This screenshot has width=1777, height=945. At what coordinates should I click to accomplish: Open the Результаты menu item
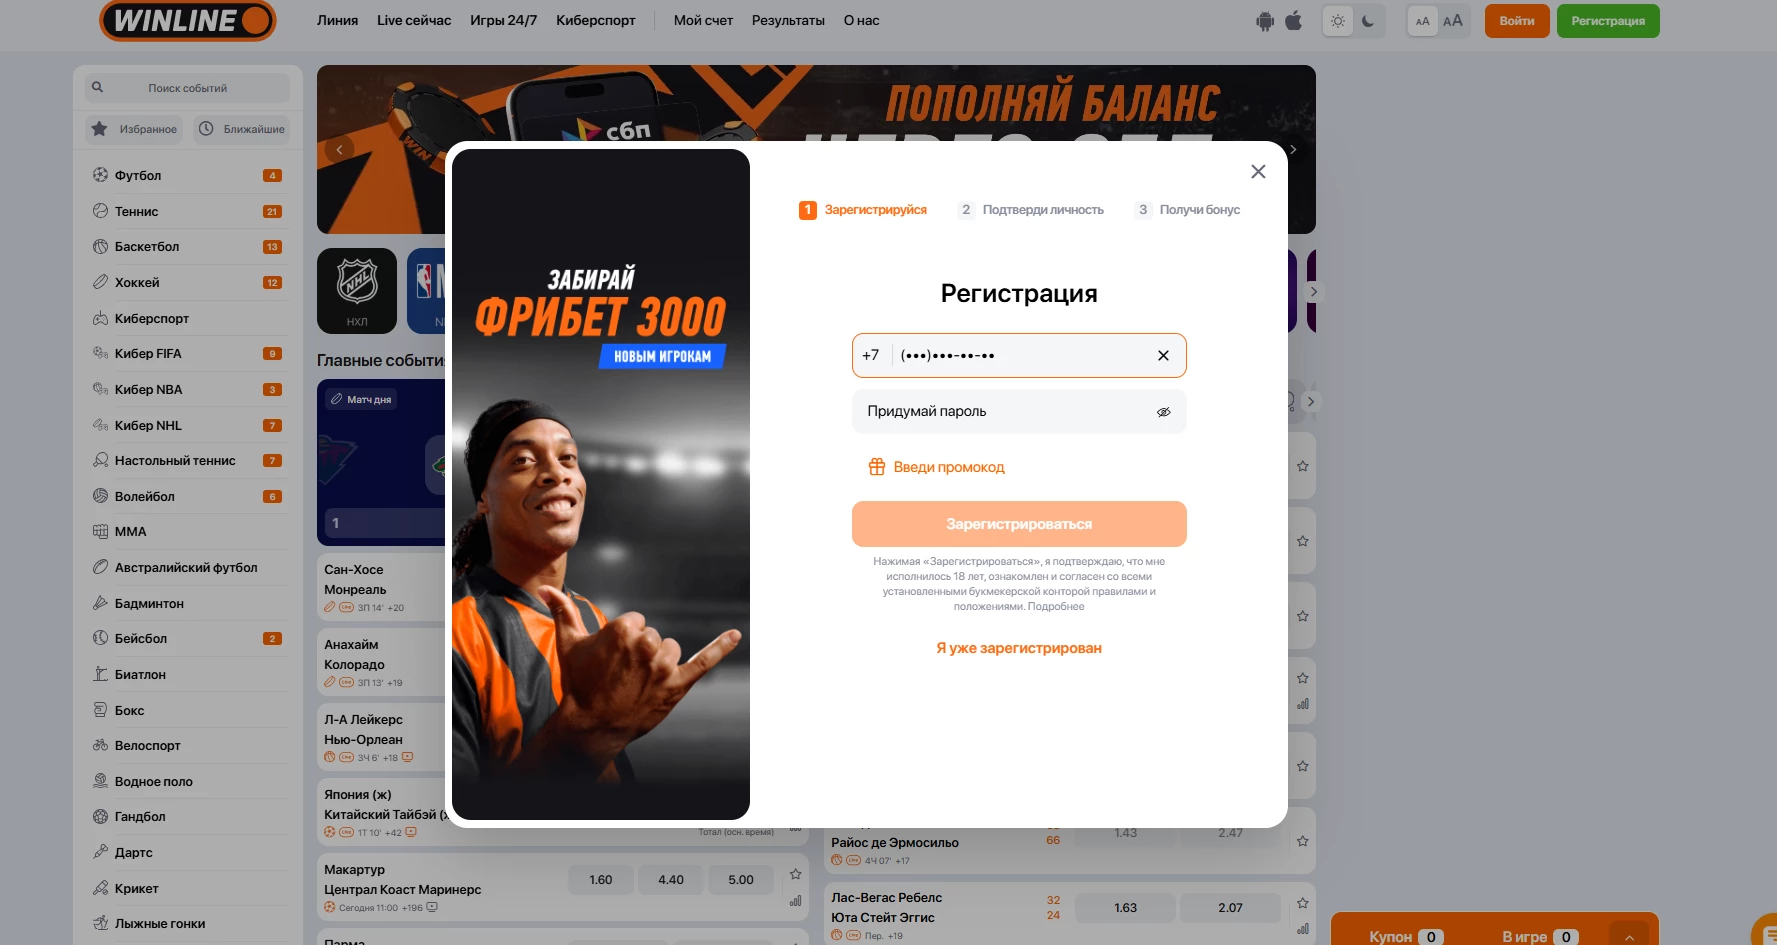tap(788, 20)
